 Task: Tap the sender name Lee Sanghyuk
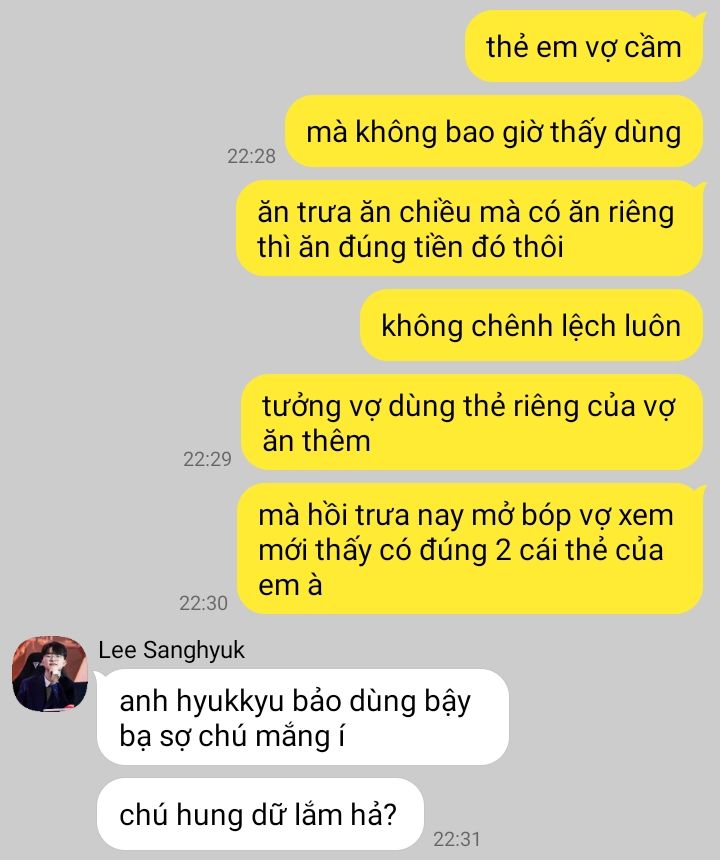pos(171,650)
